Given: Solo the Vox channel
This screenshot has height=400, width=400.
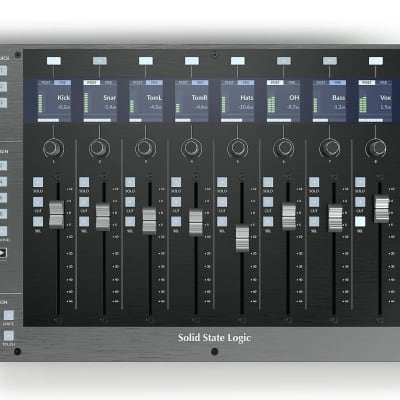Looking at the screenshot, I should click(360, 182).
